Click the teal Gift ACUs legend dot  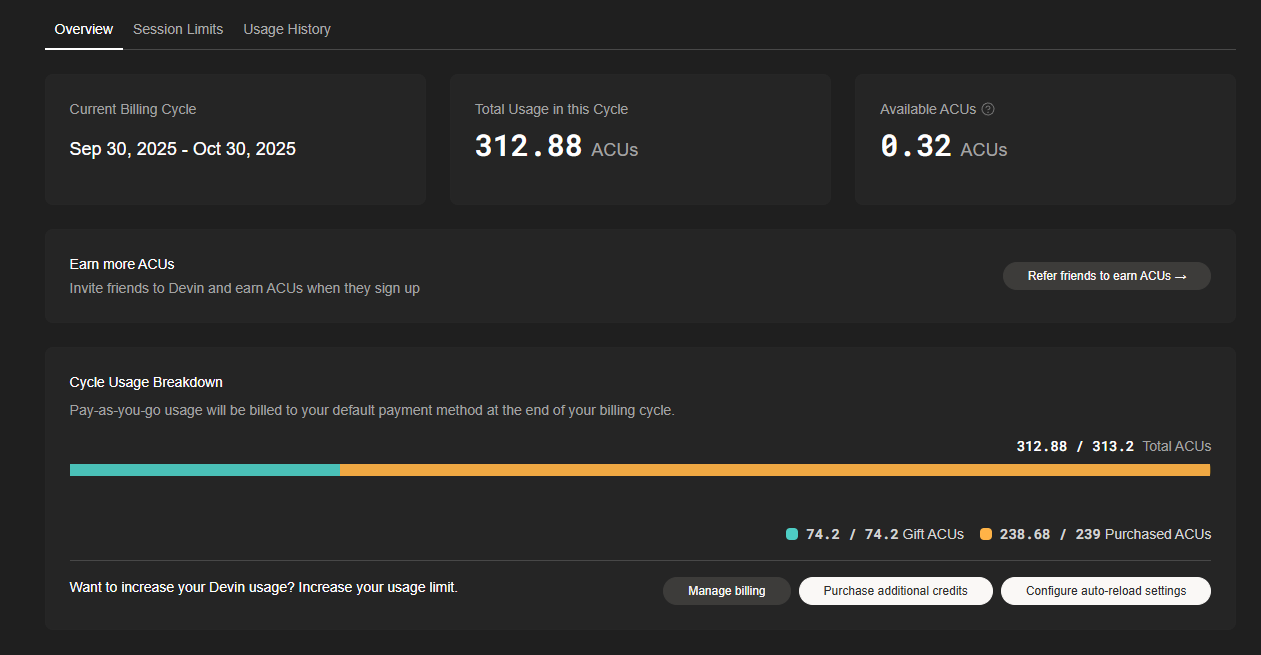point(792,534)
